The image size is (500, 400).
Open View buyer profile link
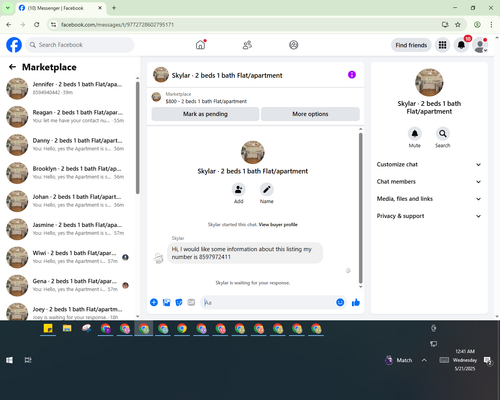278,225
